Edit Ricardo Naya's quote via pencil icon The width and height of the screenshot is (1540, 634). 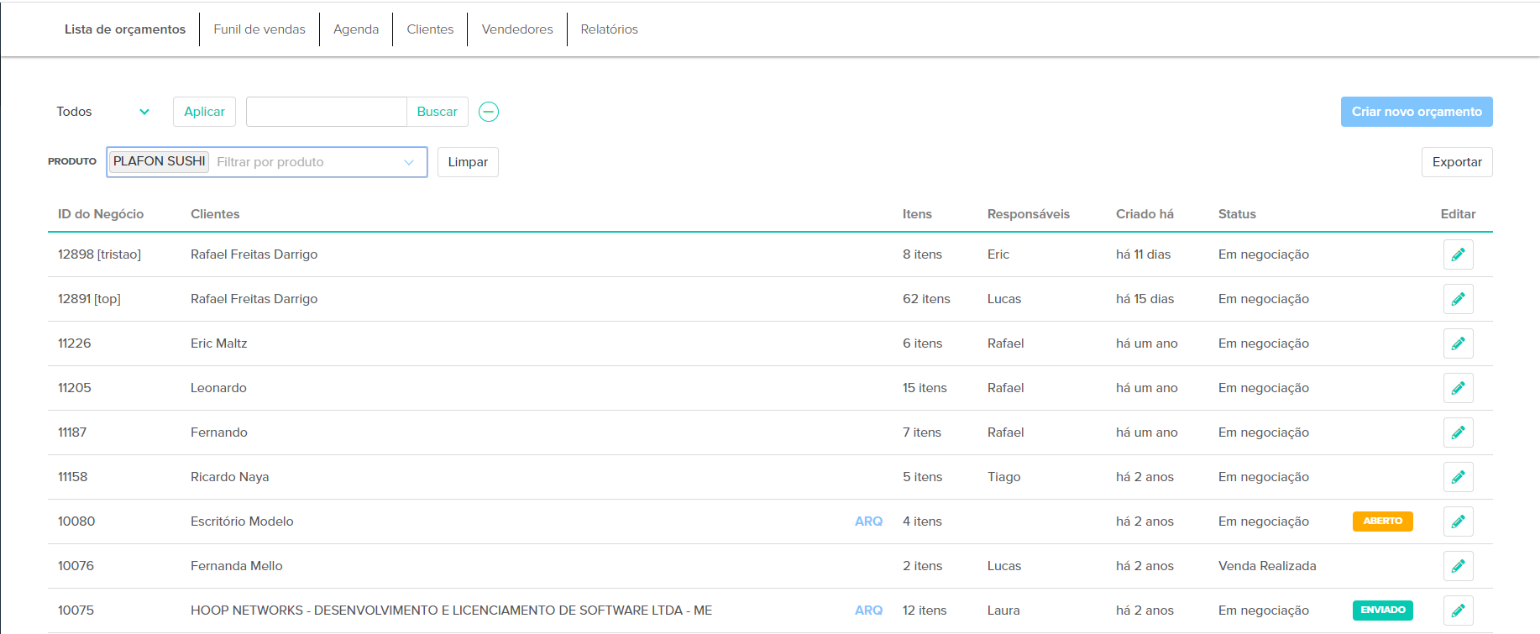pos(1457,477)
